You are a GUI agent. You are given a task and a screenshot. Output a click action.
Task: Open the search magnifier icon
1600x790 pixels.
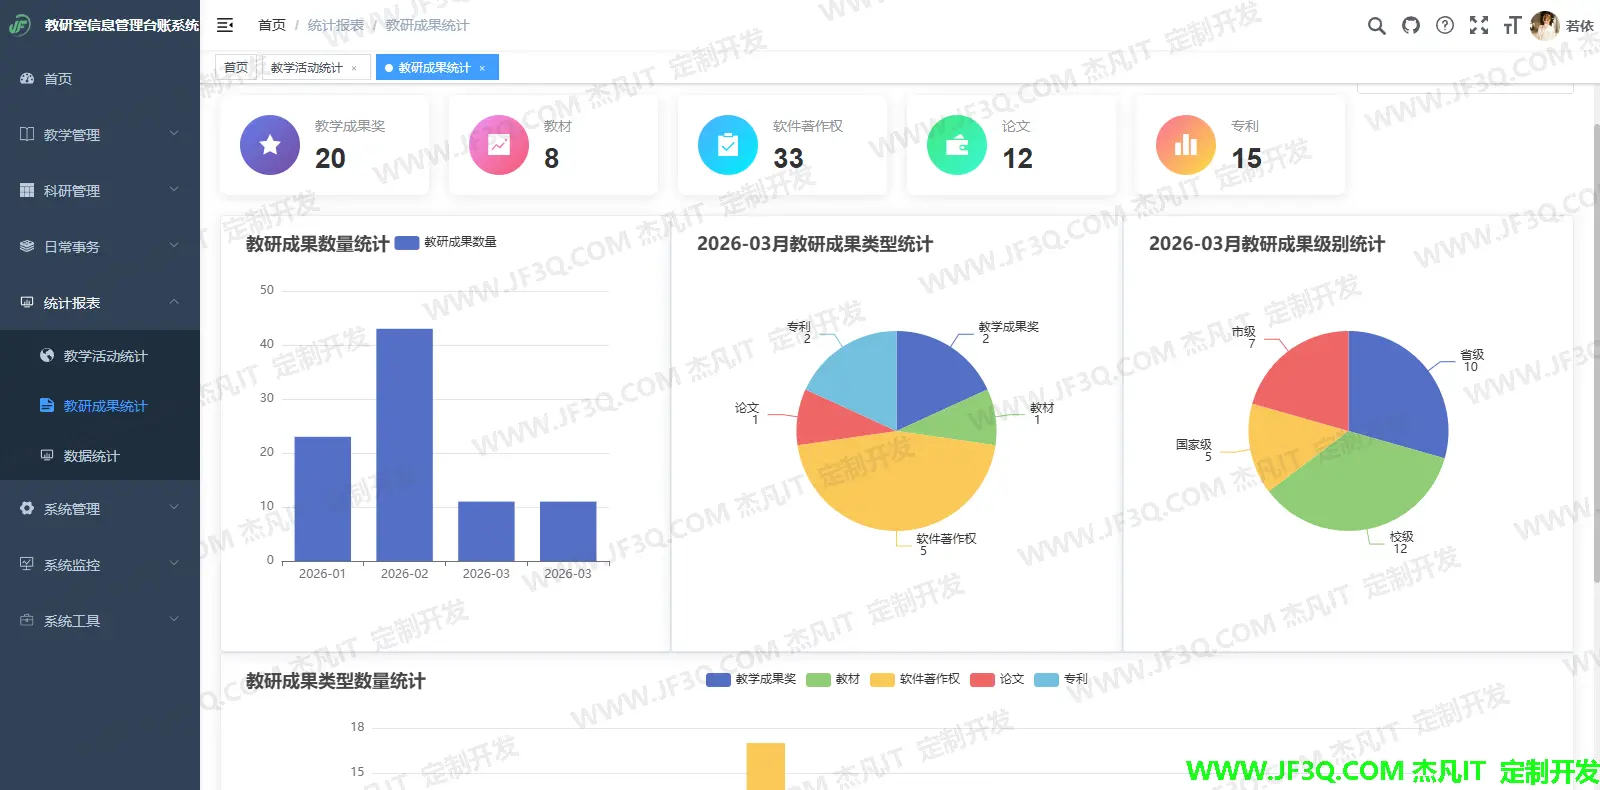coord(1377,26)
